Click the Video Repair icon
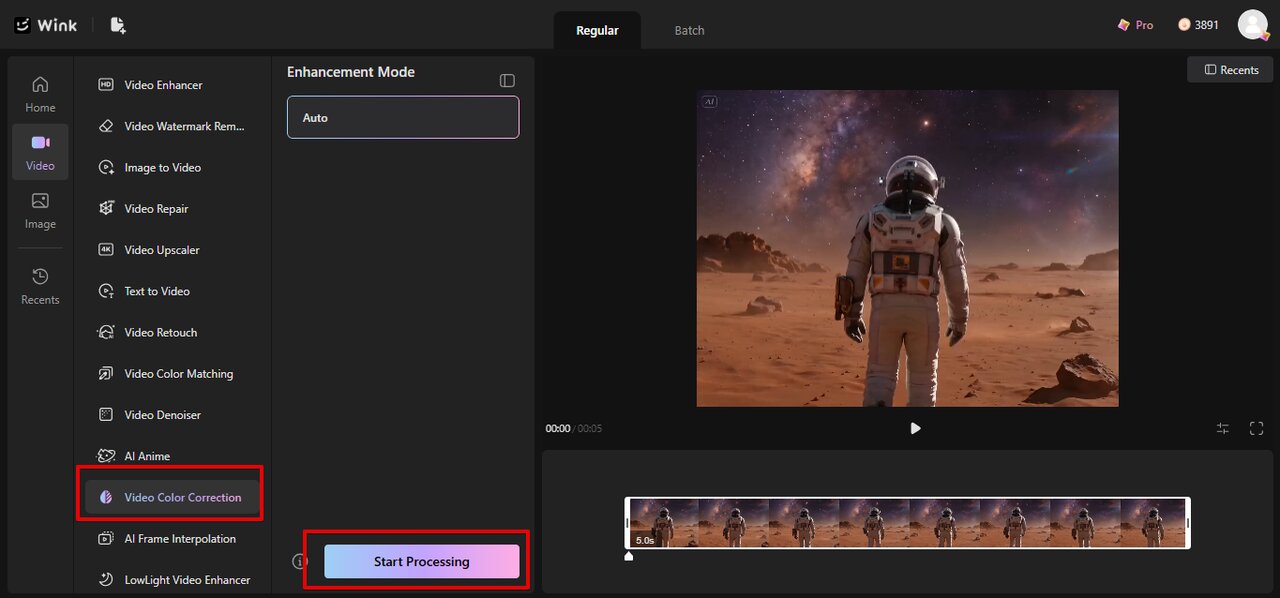This screenshot has height=598, width=1280. pyautogui.click(x=106, y=208)
